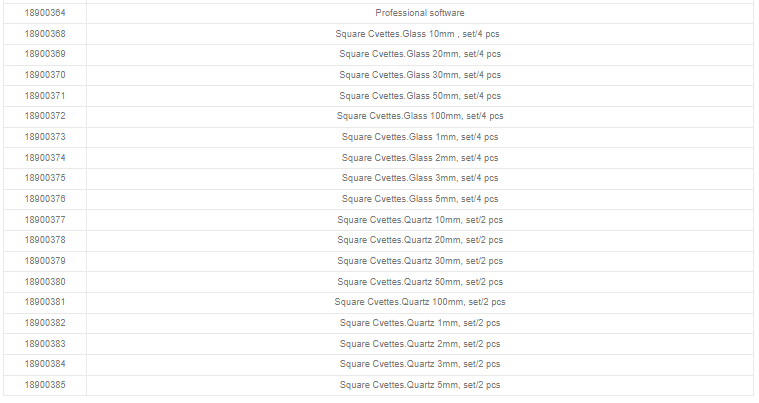
Task: Click the Quartz 10mm cuvettes description
Action: 419,220
